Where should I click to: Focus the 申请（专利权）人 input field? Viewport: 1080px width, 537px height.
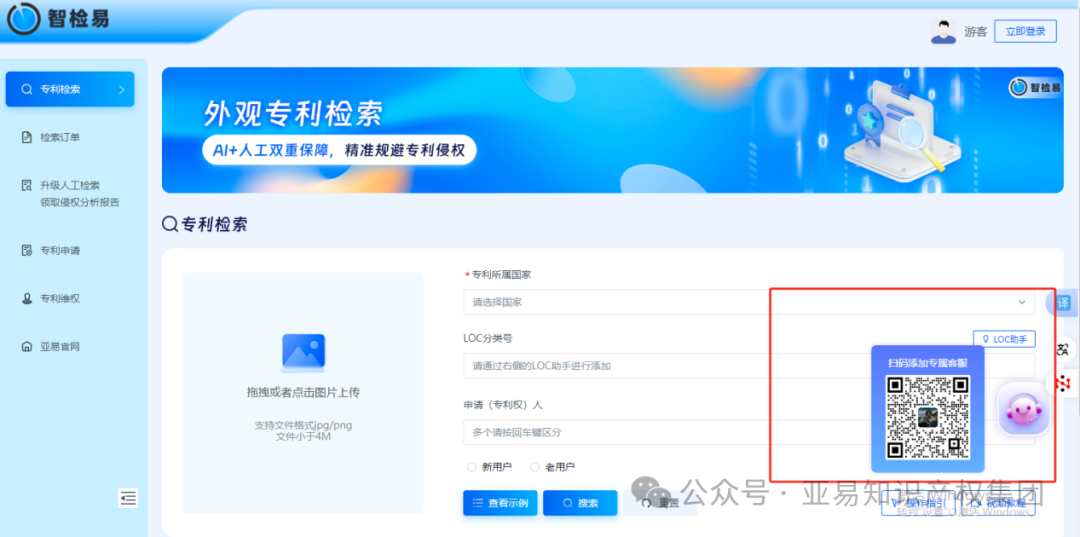pos(749,432)
